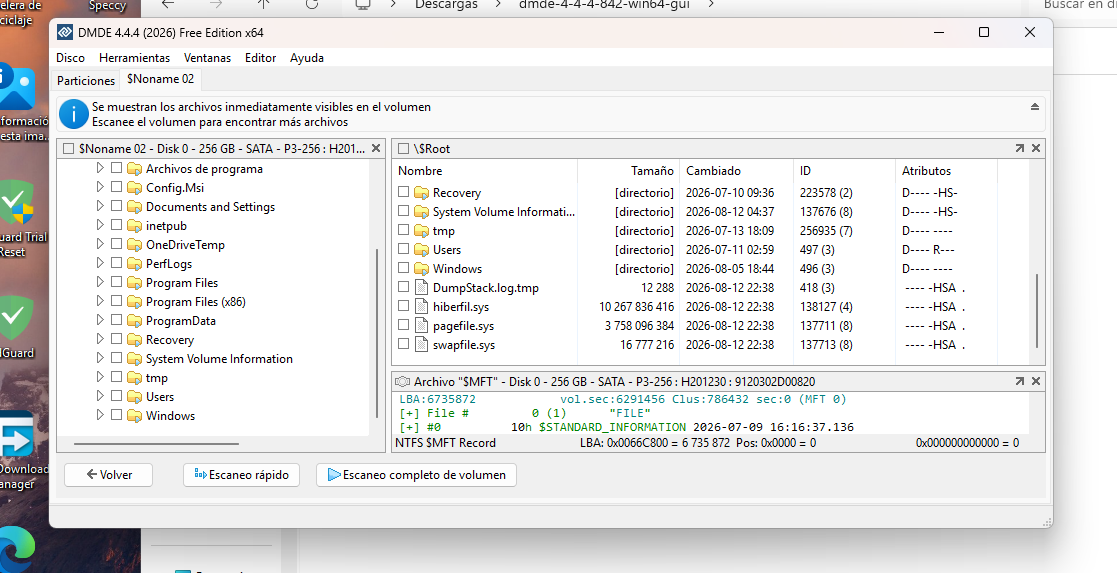Expand the [+] File # entry in MFT view
Viewport: 1117px width, 573px height.
point(409,413)
